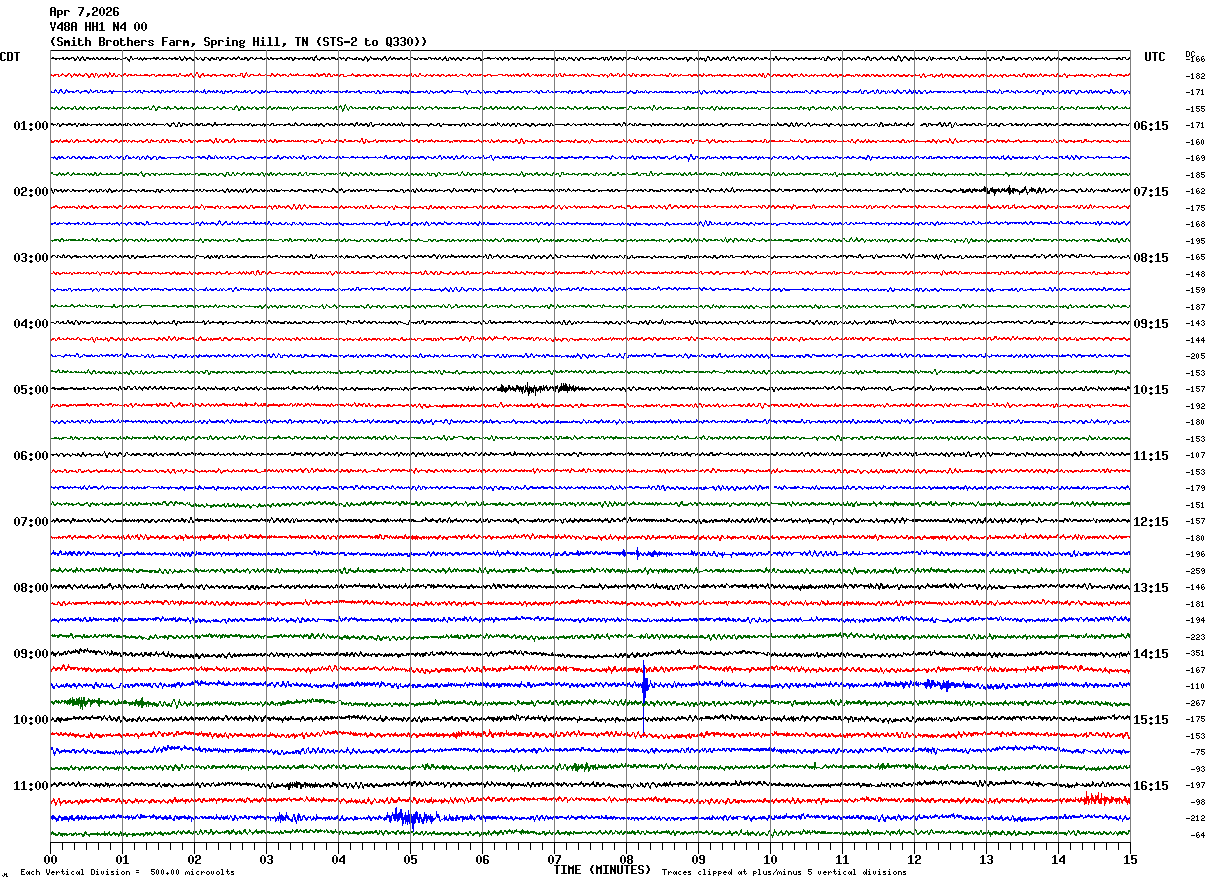Image resolution: width=1210 pixels, height=886 pixels.
Task: Click the blue burst near minute 12
Action: pyautogui.click(x=940, y=685)
